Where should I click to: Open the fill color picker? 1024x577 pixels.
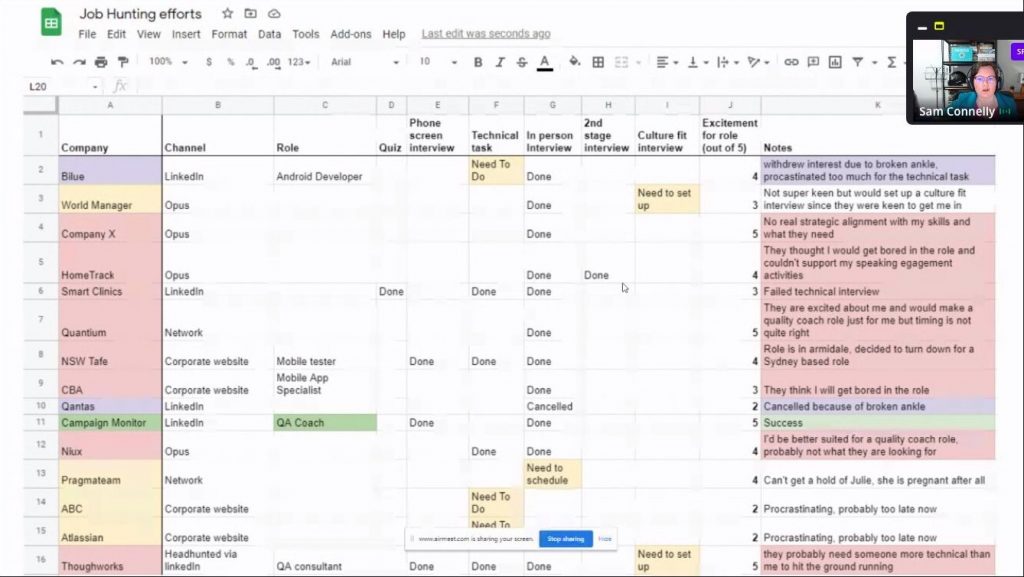click(574, 62)
